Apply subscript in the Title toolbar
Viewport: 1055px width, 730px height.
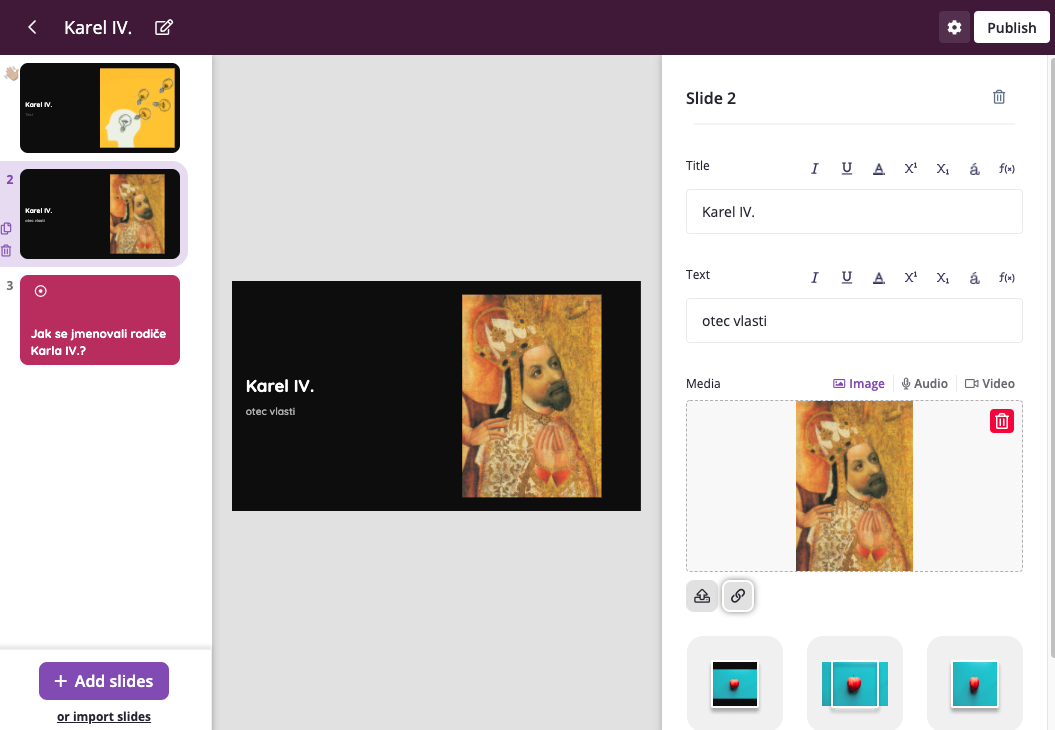[943, 169]
